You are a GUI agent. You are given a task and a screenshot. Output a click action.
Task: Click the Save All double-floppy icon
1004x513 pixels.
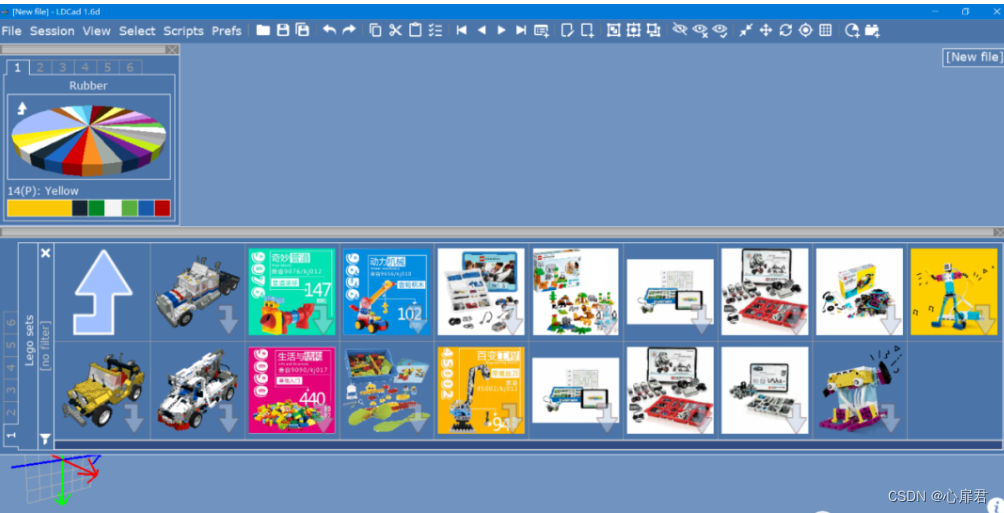tap(302, 30)
